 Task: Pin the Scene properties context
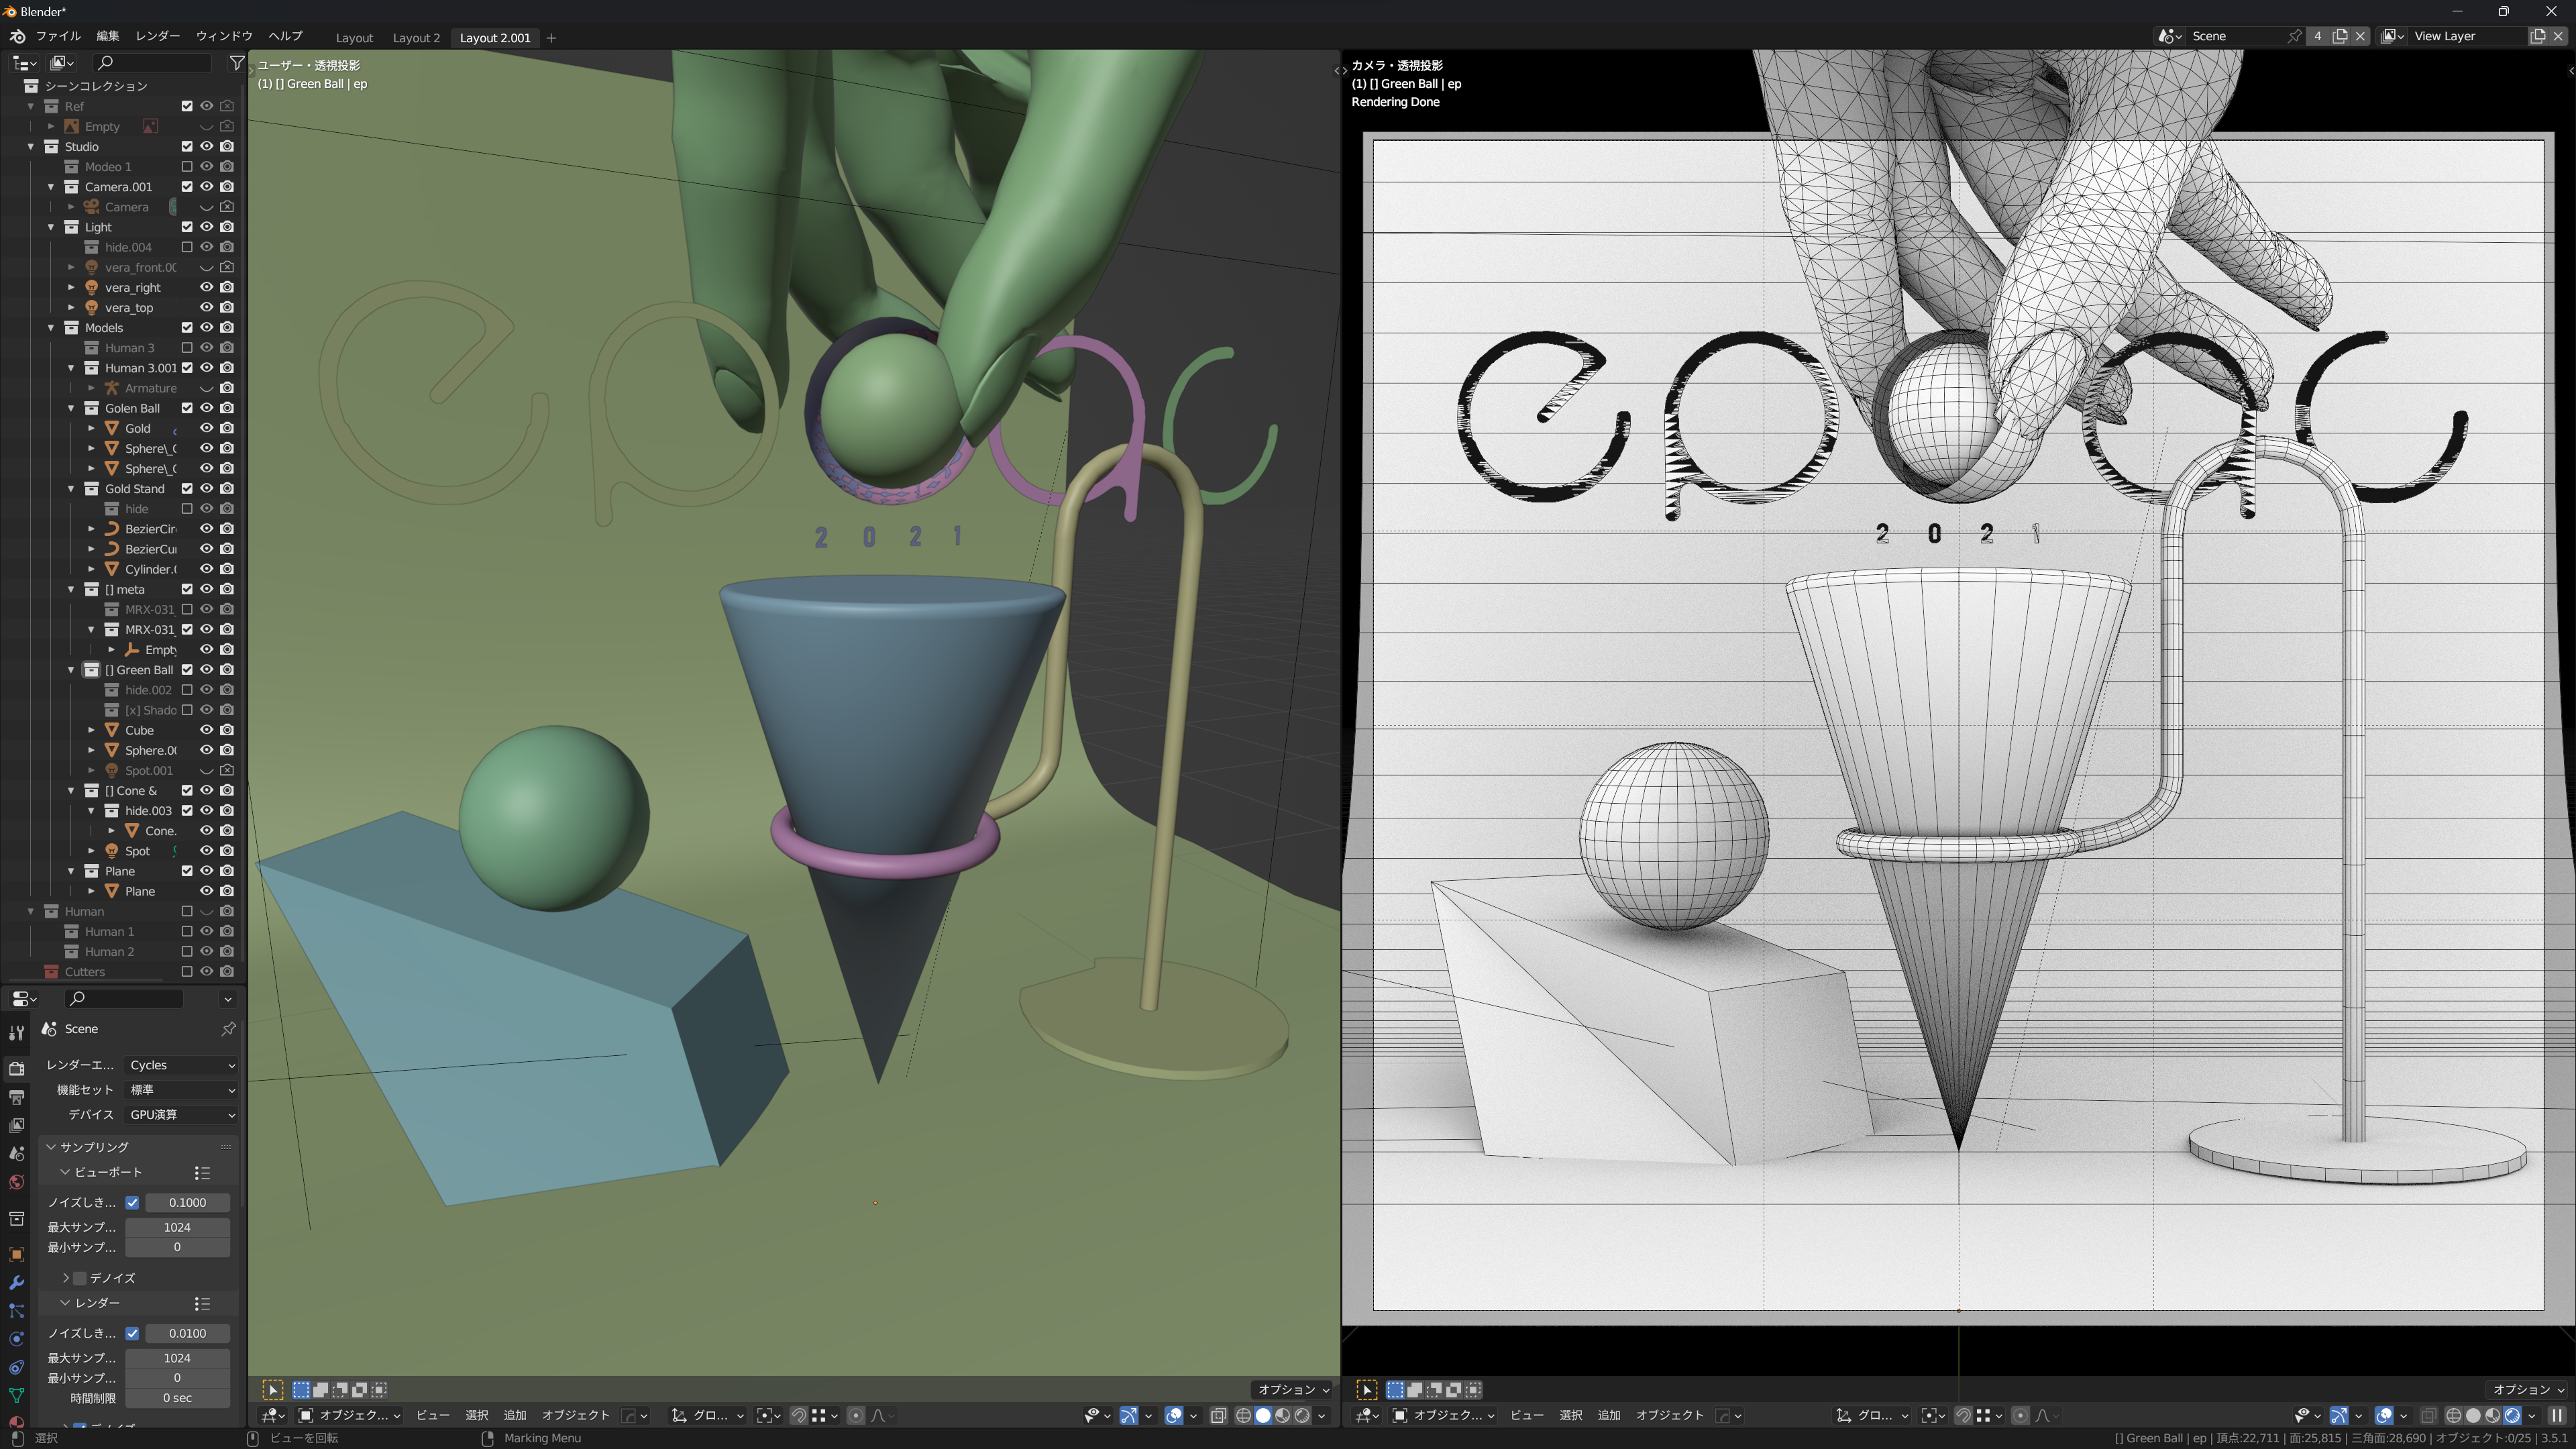point(228,1028)
